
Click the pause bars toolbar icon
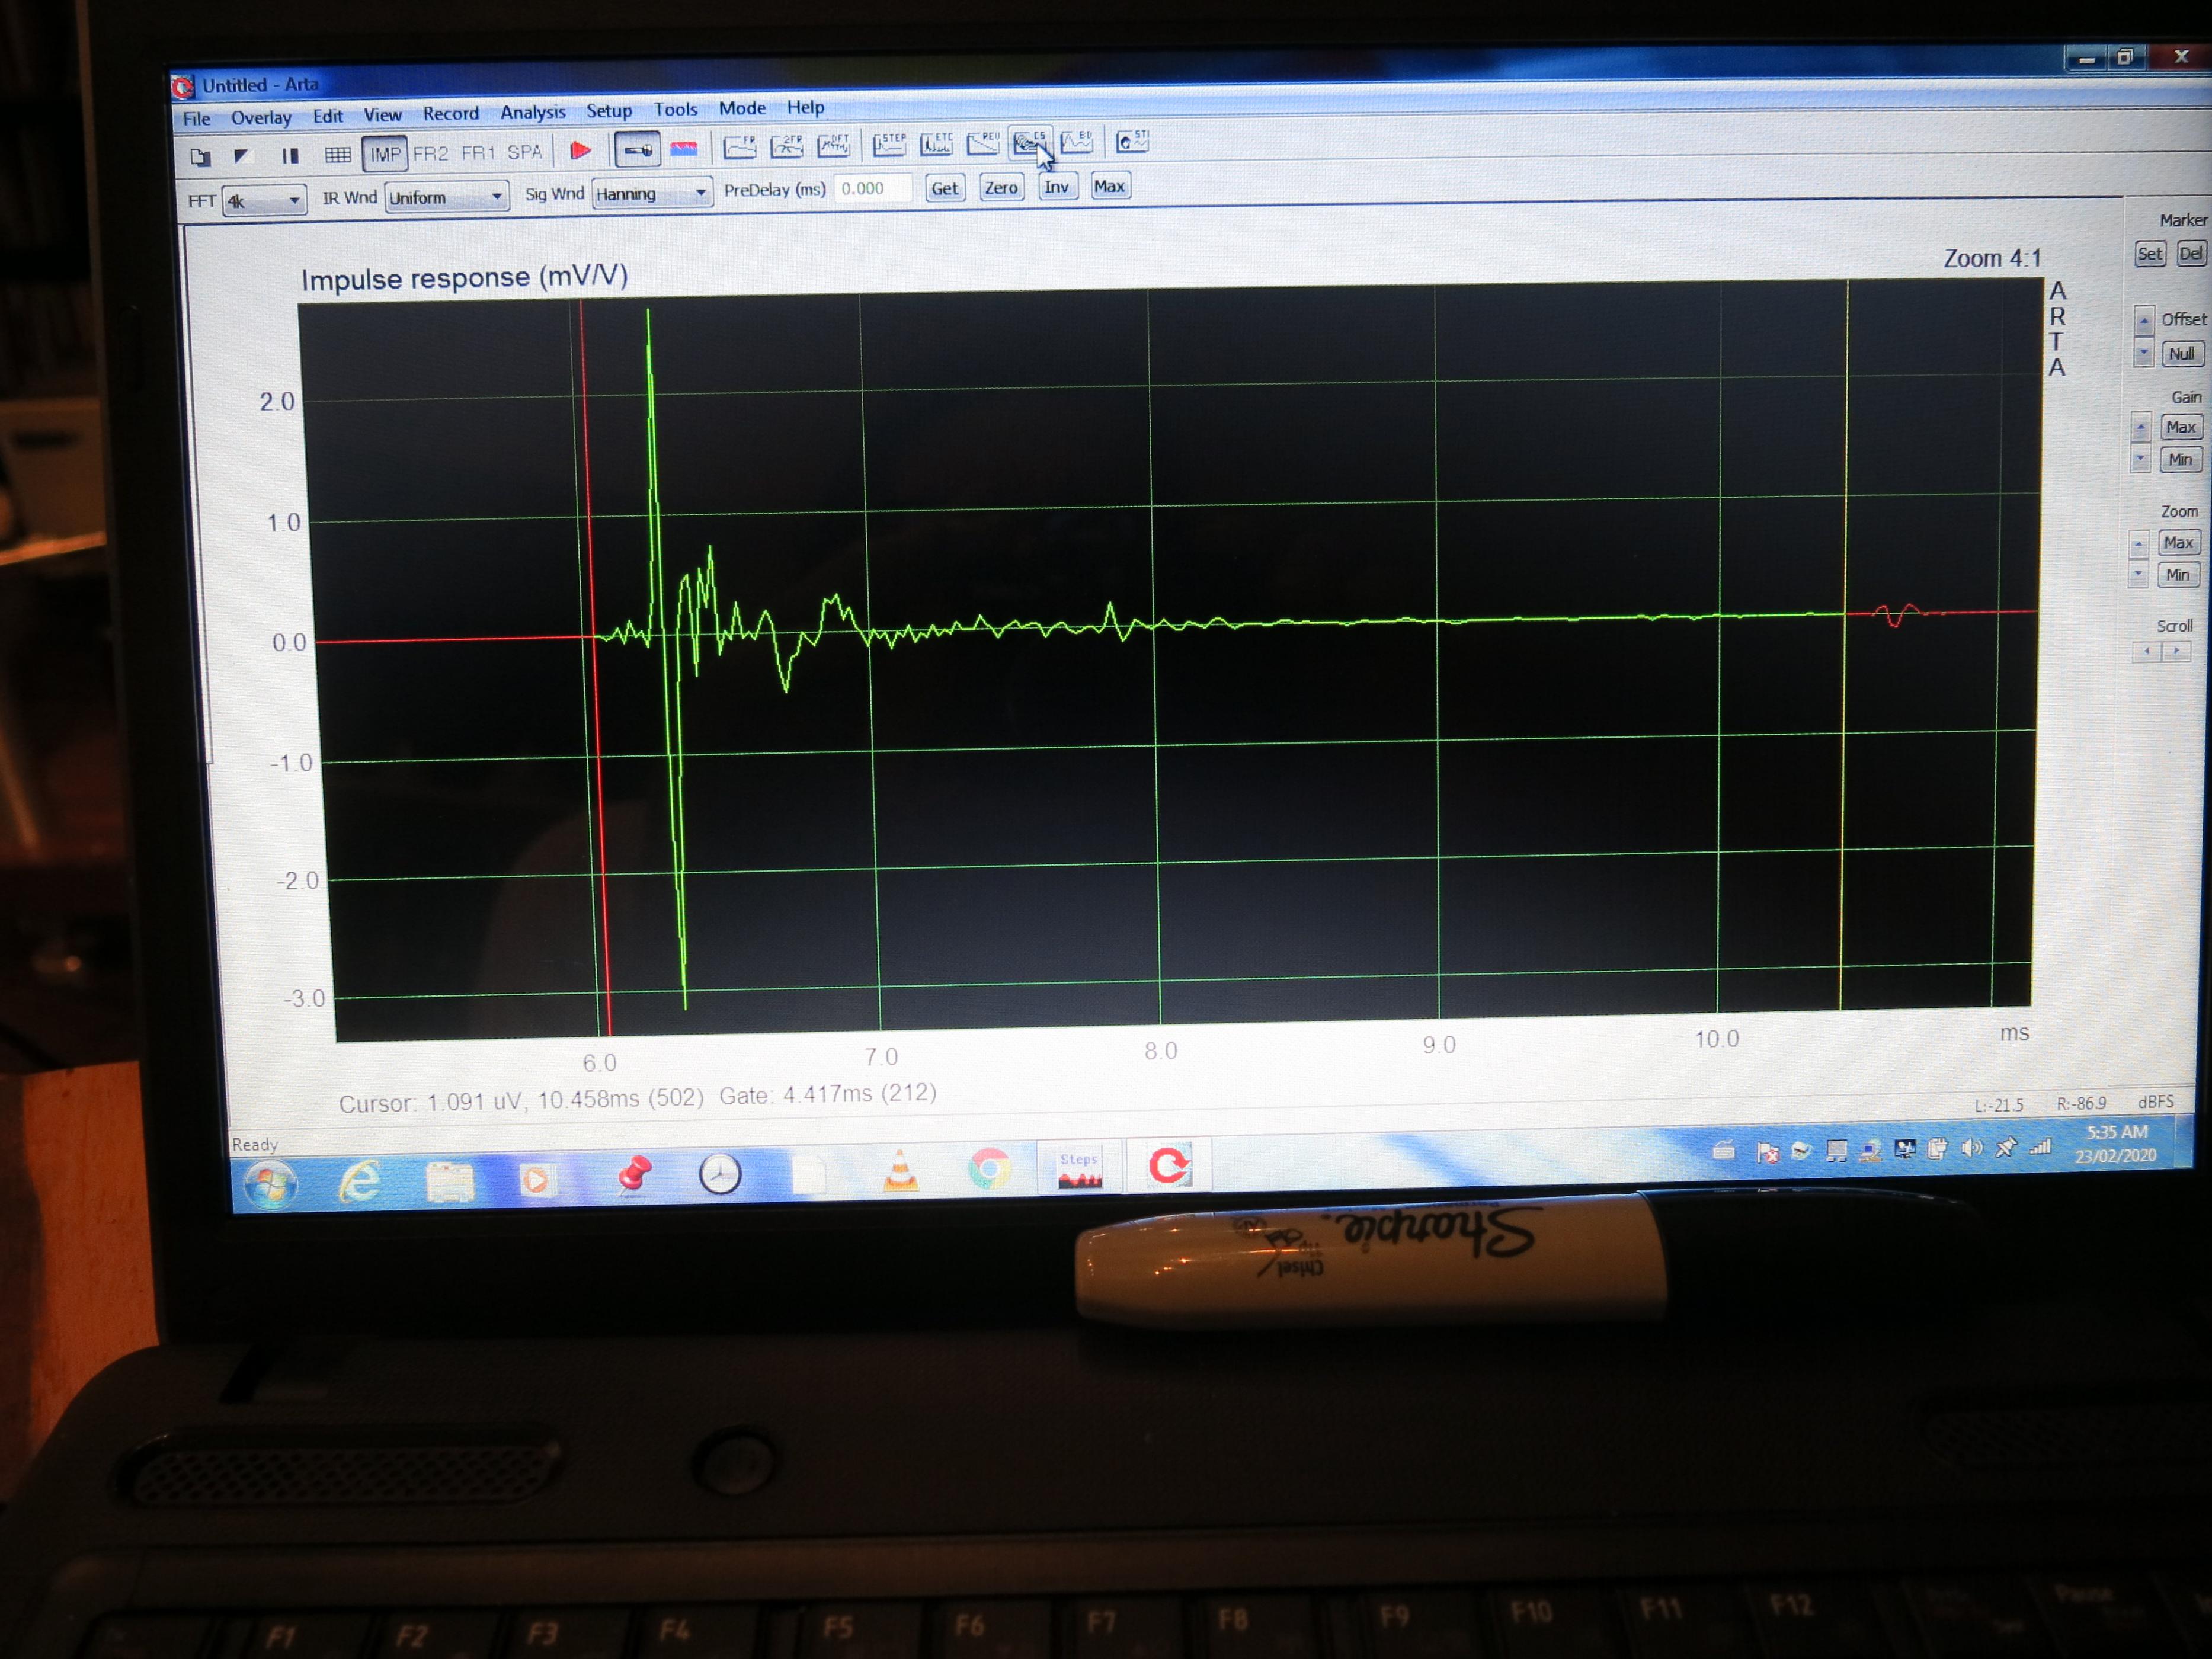tap(290, 155)
